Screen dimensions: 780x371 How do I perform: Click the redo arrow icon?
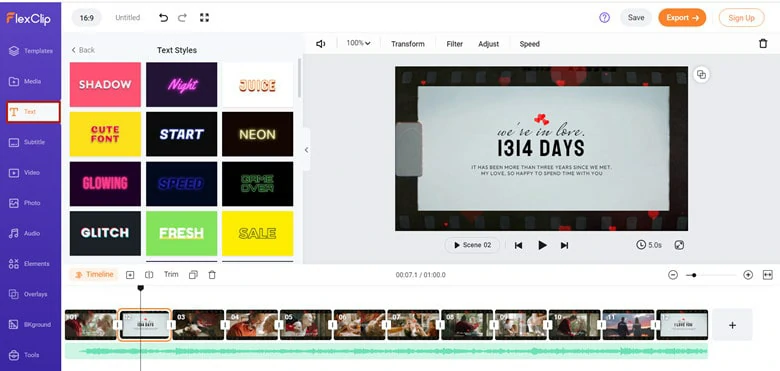click(183, 18)
